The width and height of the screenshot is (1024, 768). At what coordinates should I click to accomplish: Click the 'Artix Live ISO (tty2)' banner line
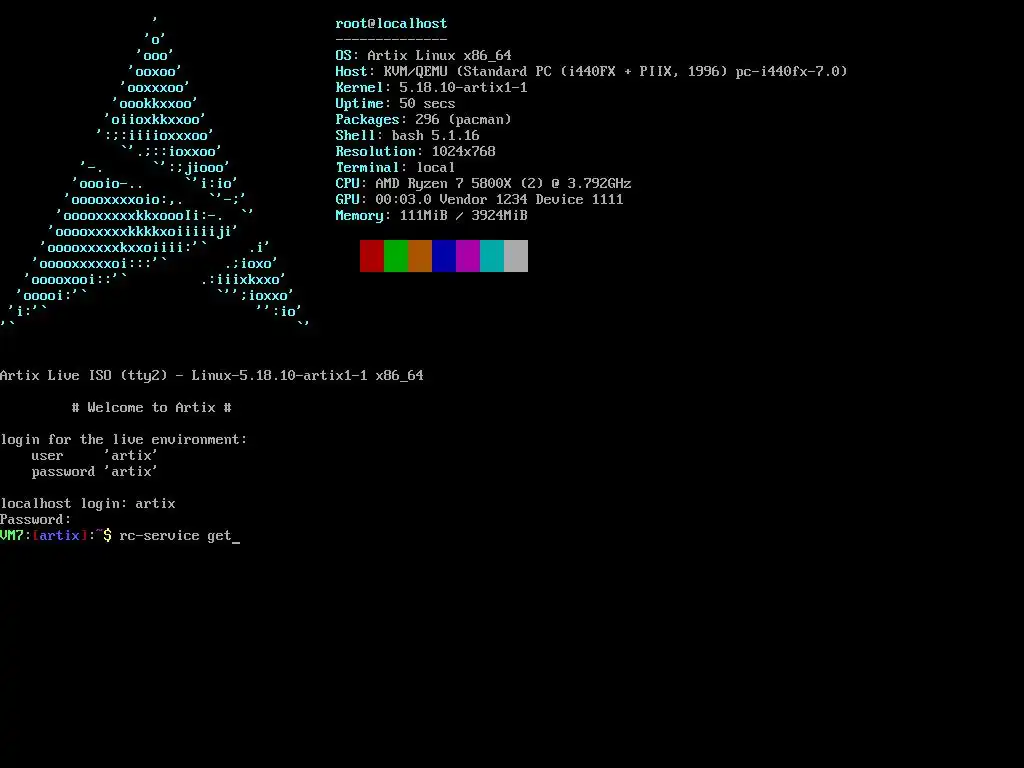coord(212,376)
